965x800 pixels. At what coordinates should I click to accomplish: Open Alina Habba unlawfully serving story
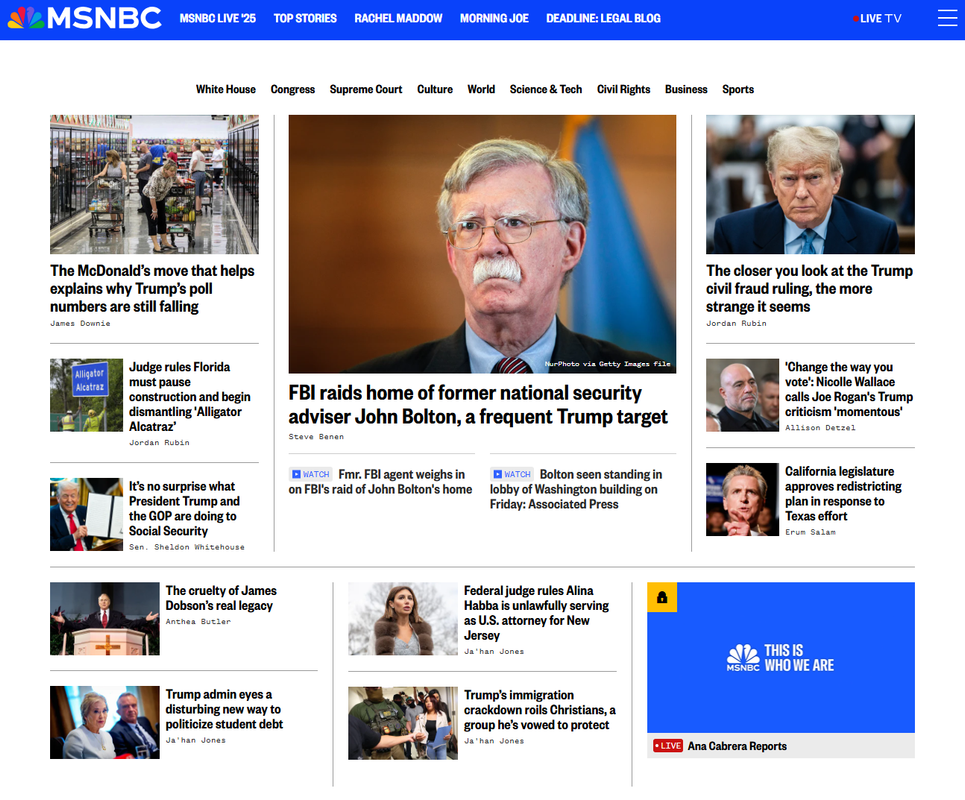[536, 613]
